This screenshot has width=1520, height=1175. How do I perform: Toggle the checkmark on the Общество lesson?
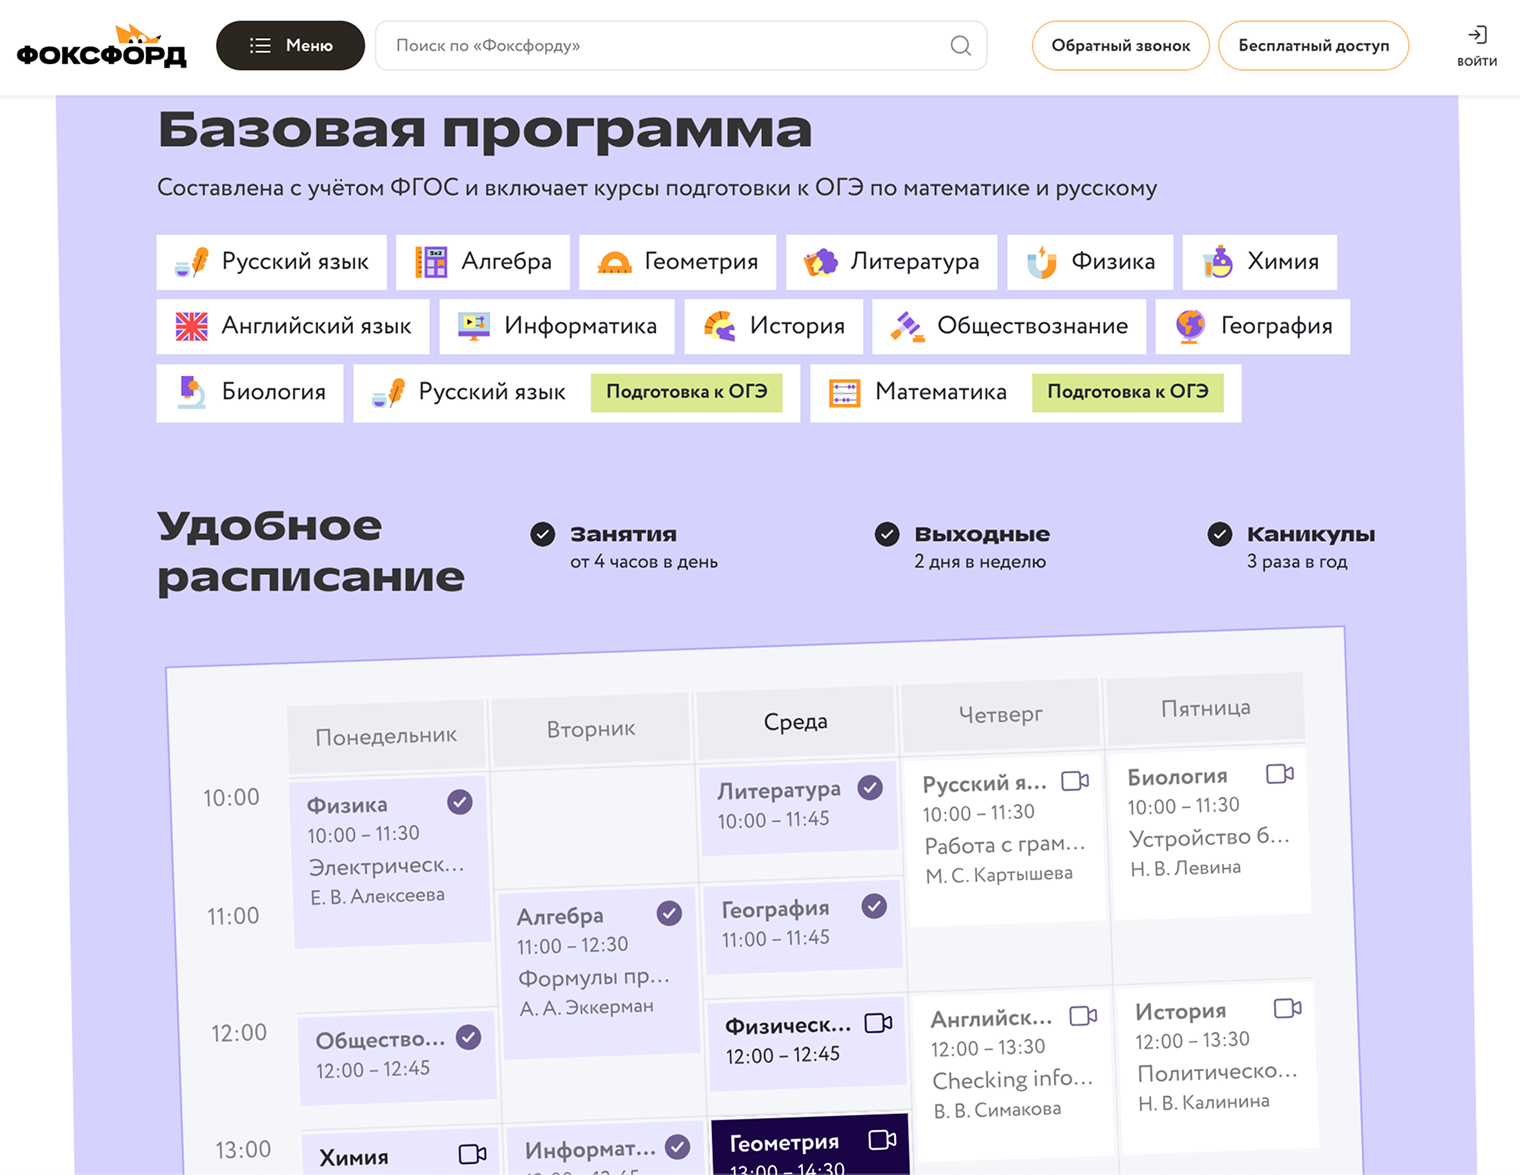pyautogui.click(x=468, y=1037)
